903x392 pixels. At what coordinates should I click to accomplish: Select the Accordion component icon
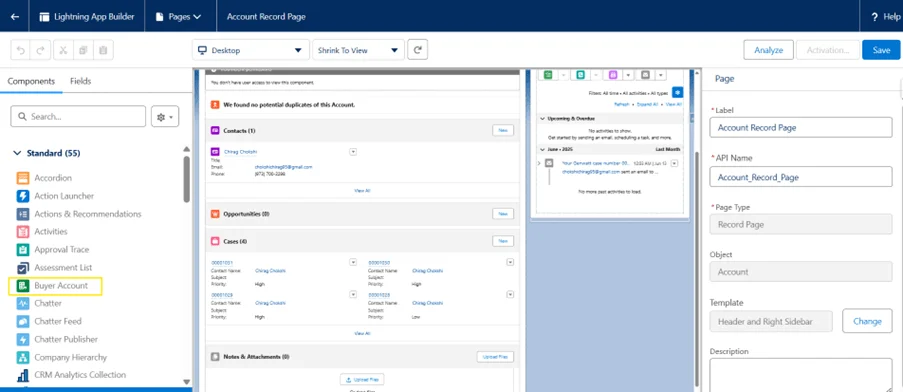coord(23,178)
